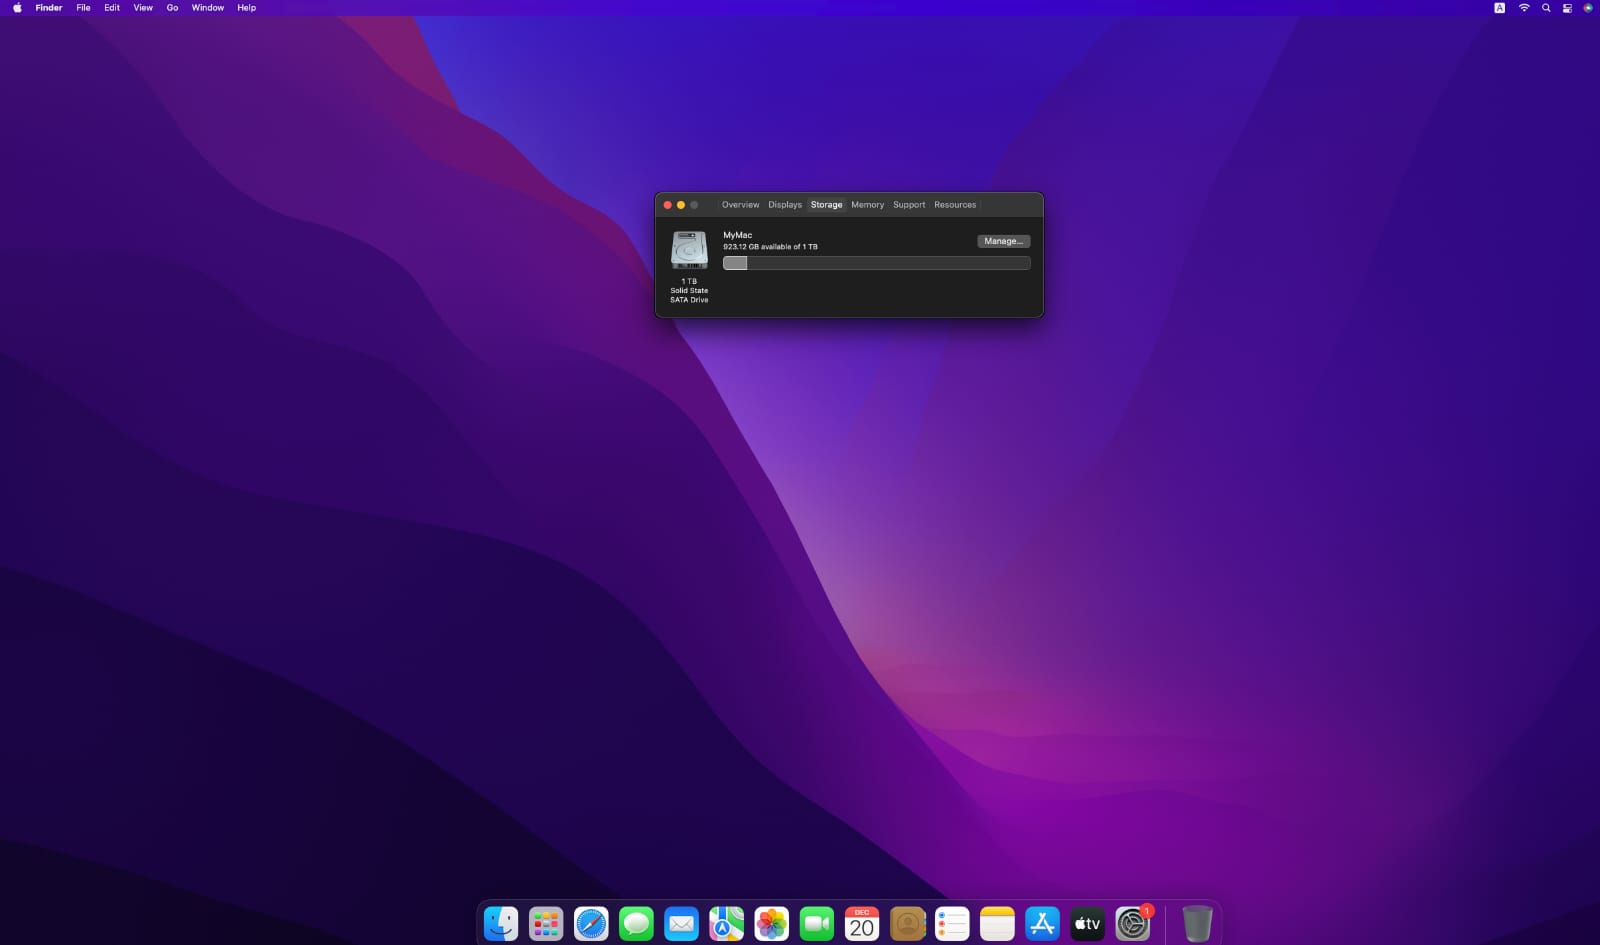This screenshot has height=945, width=1600.
Task: Click the storage usage bar
Action: [876, 263]
